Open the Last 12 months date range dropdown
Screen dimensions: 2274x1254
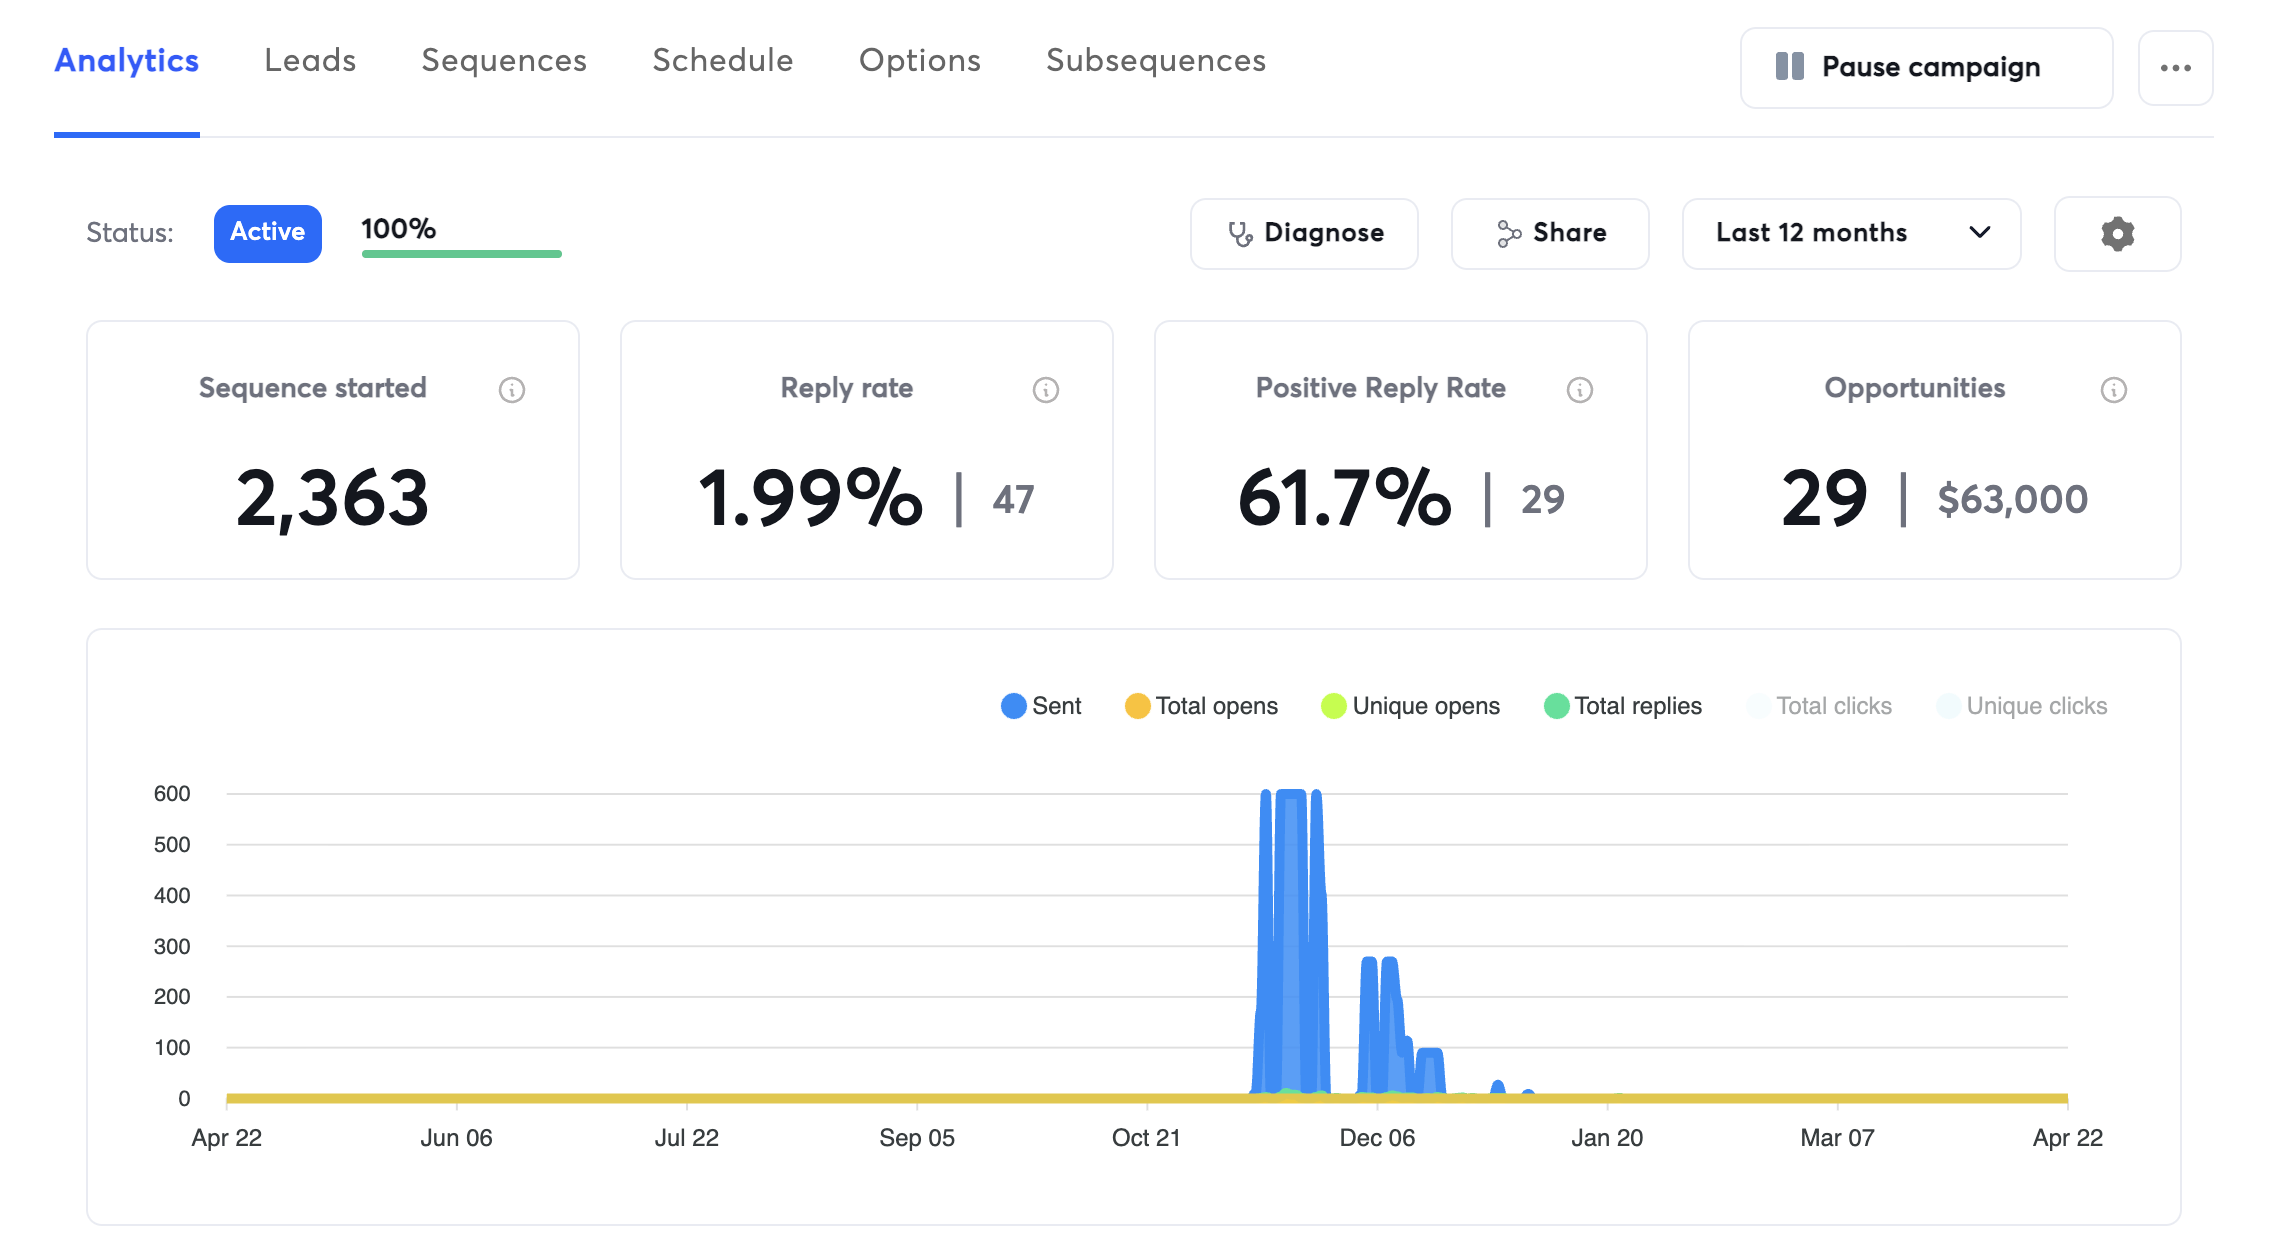click(x=1850, y=233)
